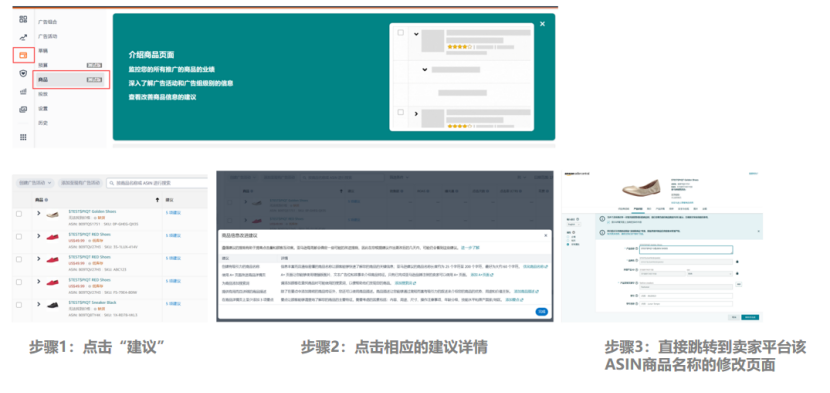The height and width of the screenshot is (393, 830).
Task: Open the 草稿 menu item
Action: (x=43, y=51)
